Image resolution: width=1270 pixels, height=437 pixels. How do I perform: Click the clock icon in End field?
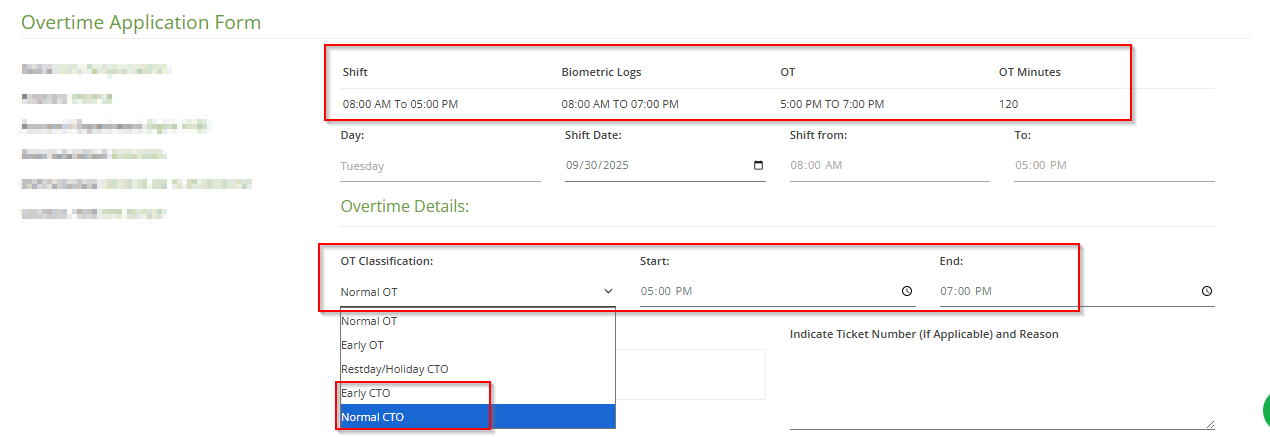pos(1207,291)
